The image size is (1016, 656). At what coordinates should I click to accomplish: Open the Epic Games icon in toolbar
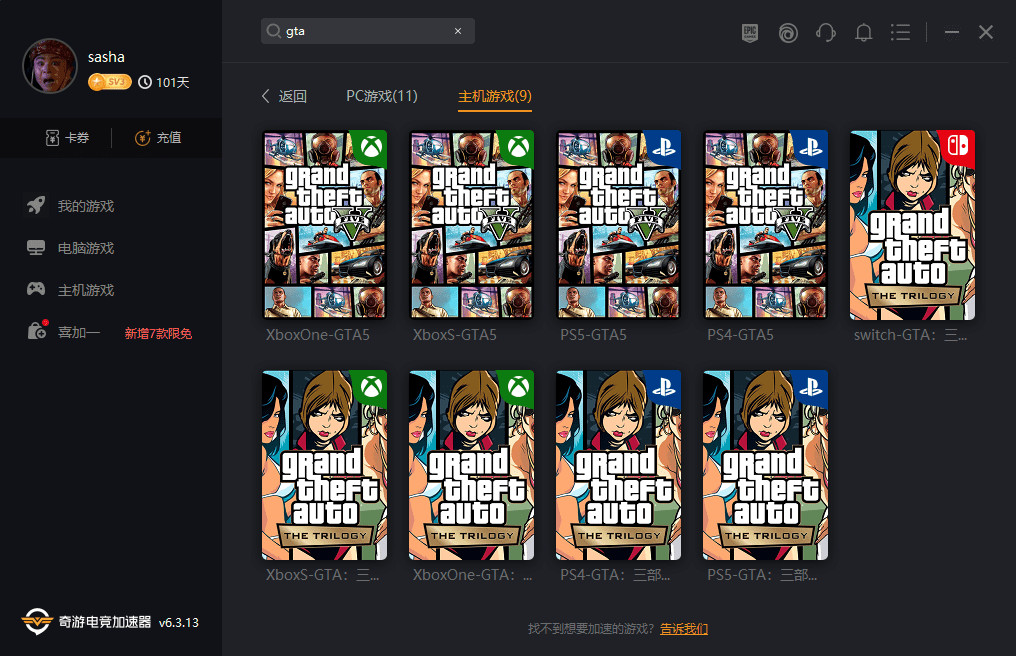point(750,32)
